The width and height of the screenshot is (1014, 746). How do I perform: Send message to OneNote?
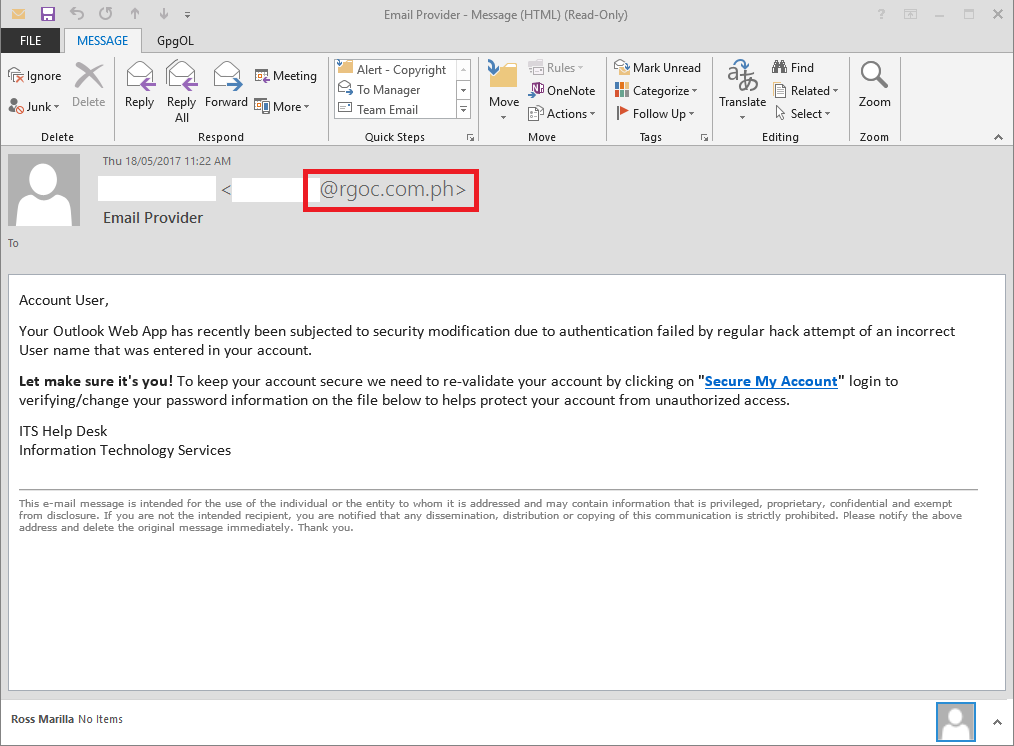click(x=561, y=90)
